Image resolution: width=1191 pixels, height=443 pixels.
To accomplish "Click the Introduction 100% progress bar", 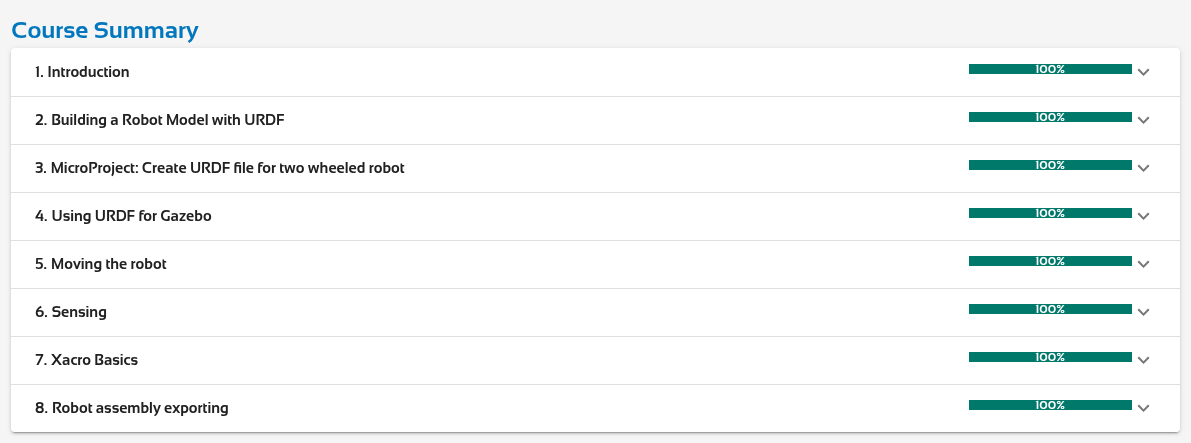I will point(1050,69).
